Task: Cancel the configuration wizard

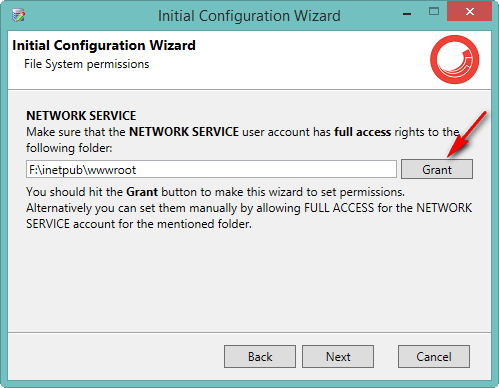Action: coord(434,356)
